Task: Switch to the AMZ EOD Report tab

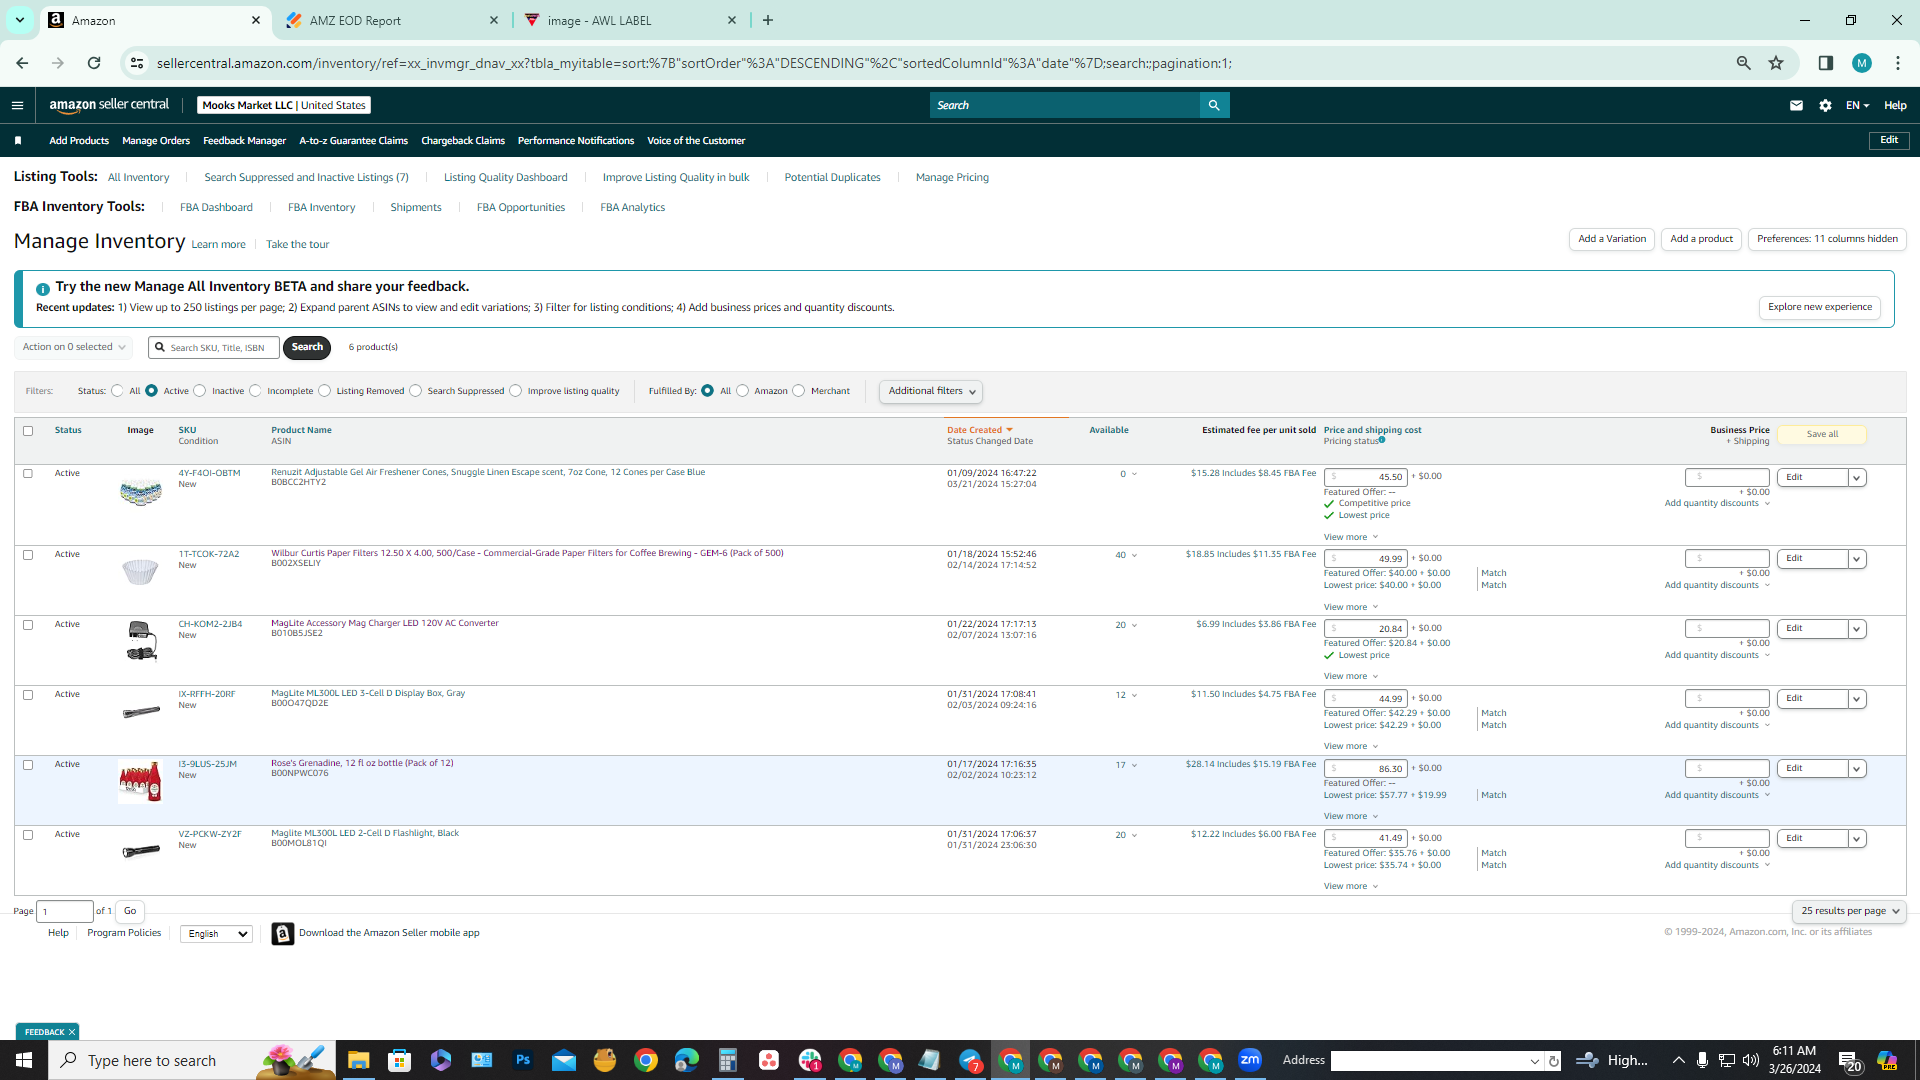Action: pyautogui.click(x=392, y=20)
